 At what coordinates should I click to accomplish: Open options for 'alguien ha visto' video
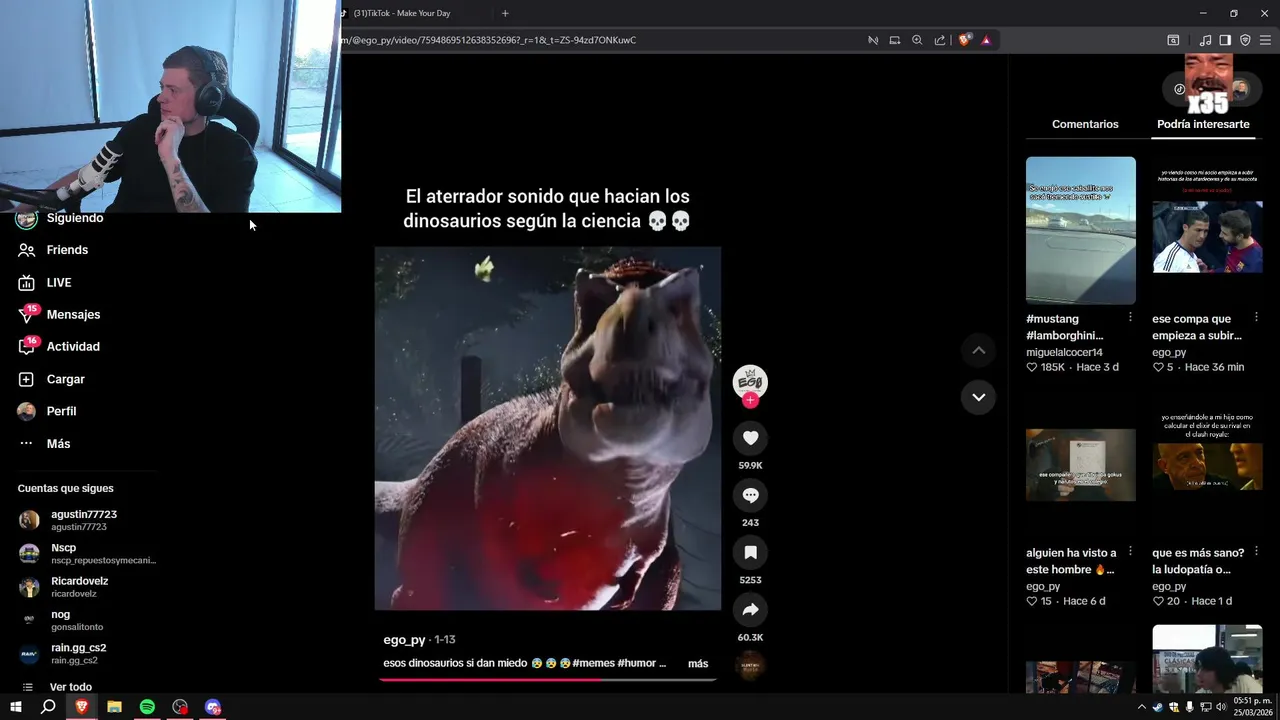click(1130, 551)
